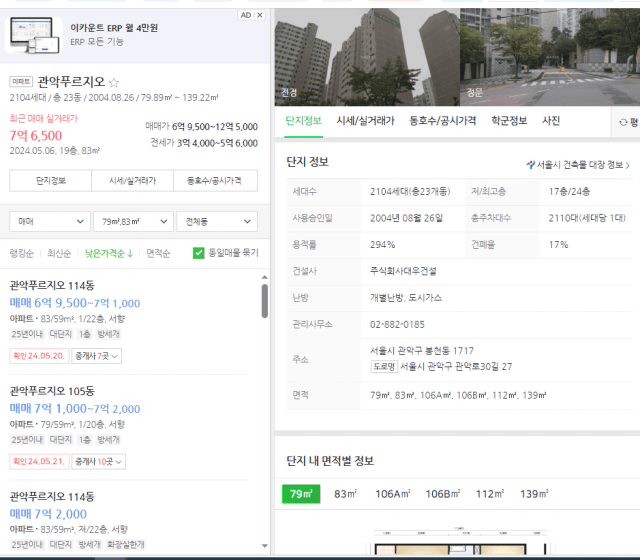
Task: Click the refresh icon beside 평
Action: pyautogui.click(x=623, y=122)
